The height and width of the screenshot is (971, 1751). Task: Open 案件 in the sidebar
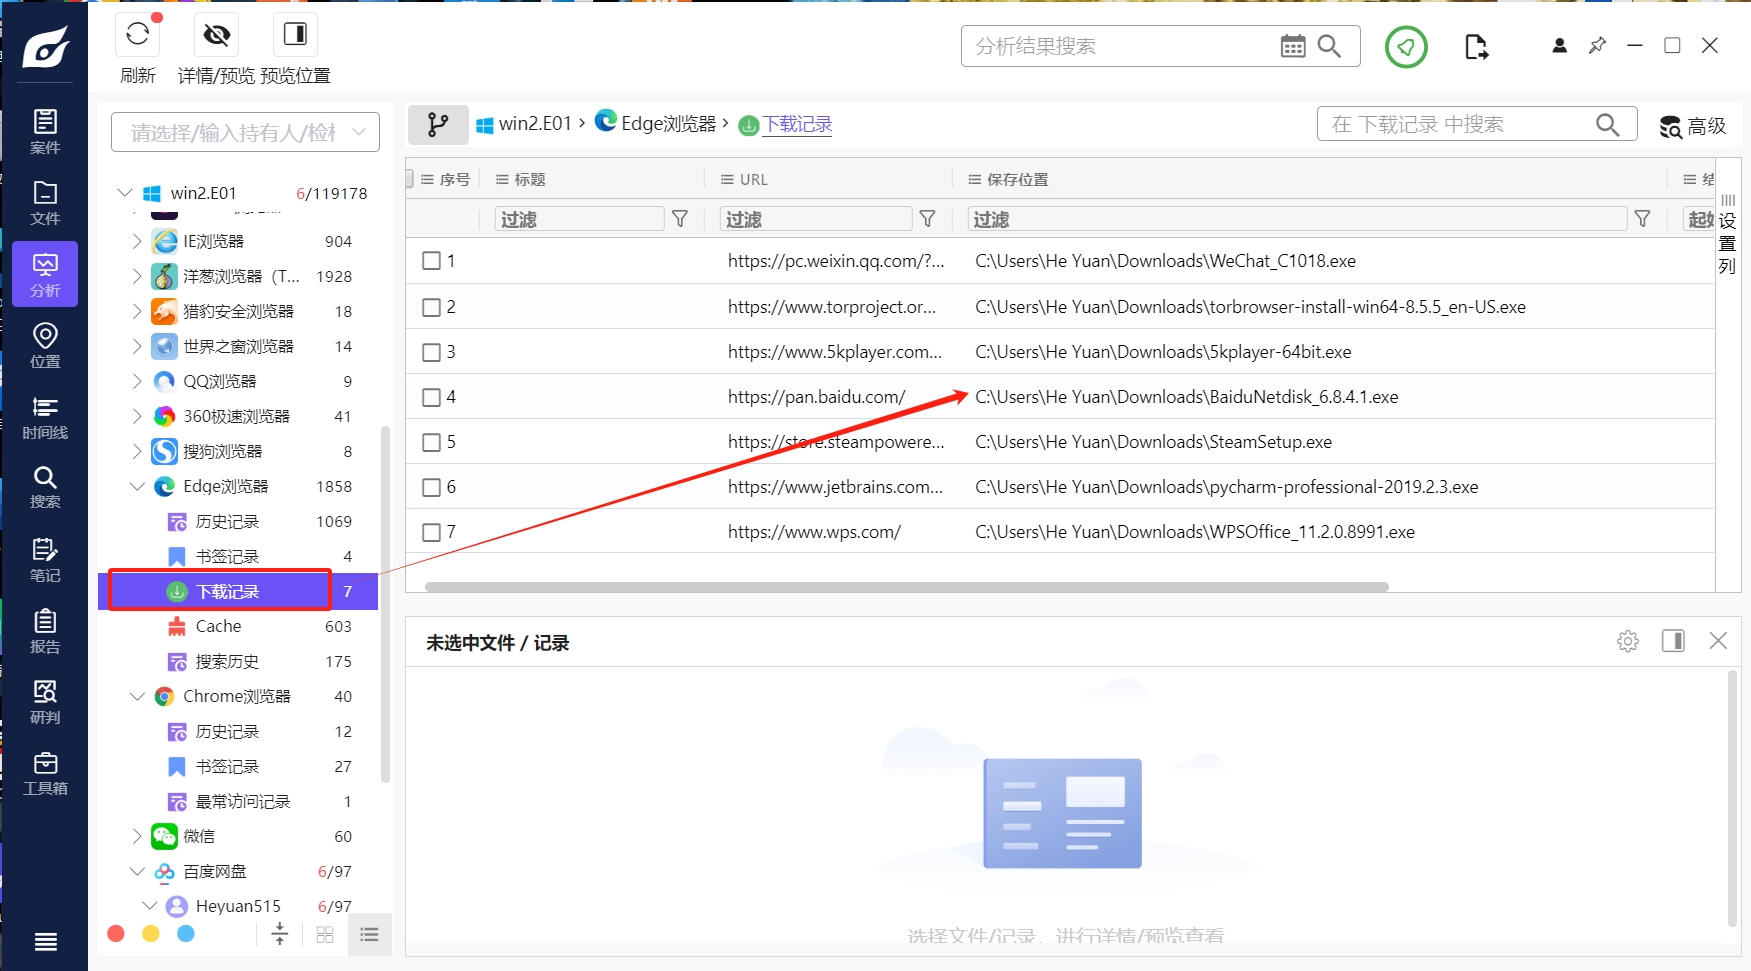coord(45,132)
